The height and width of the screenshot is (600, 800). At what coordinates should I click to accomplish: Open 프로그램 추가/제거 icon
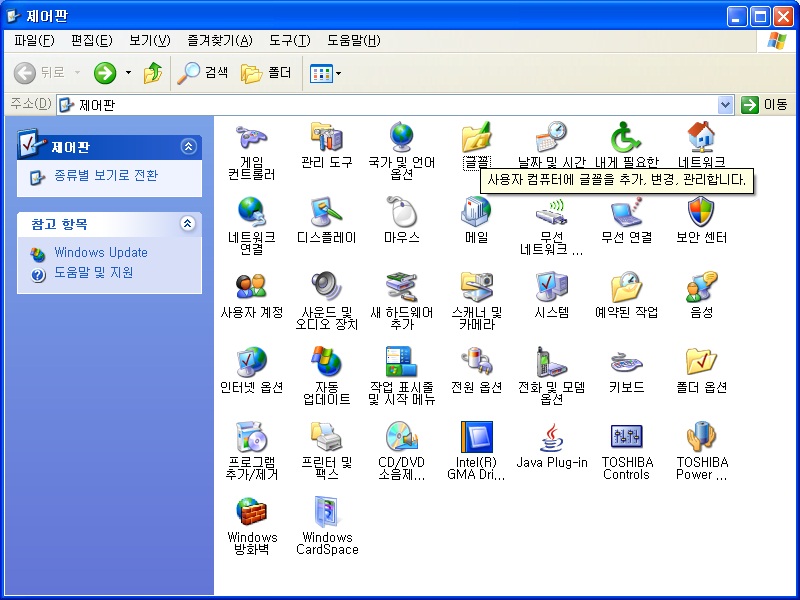pyautogui.click(x=252, y=437)
